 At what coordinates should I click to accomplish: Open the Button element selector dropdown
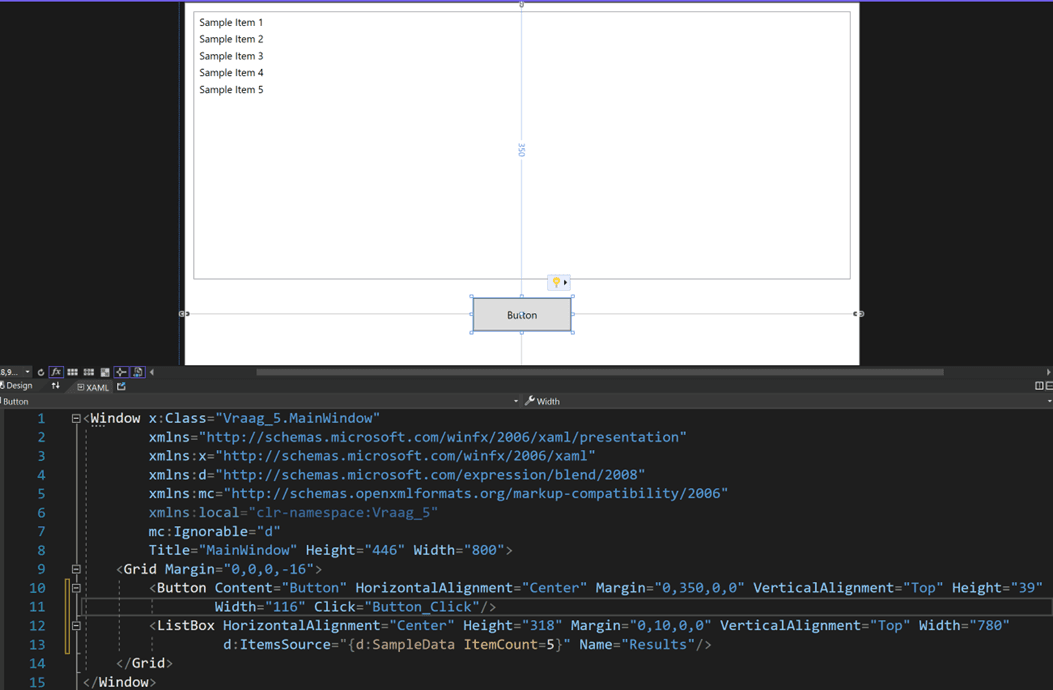point(516,401)
